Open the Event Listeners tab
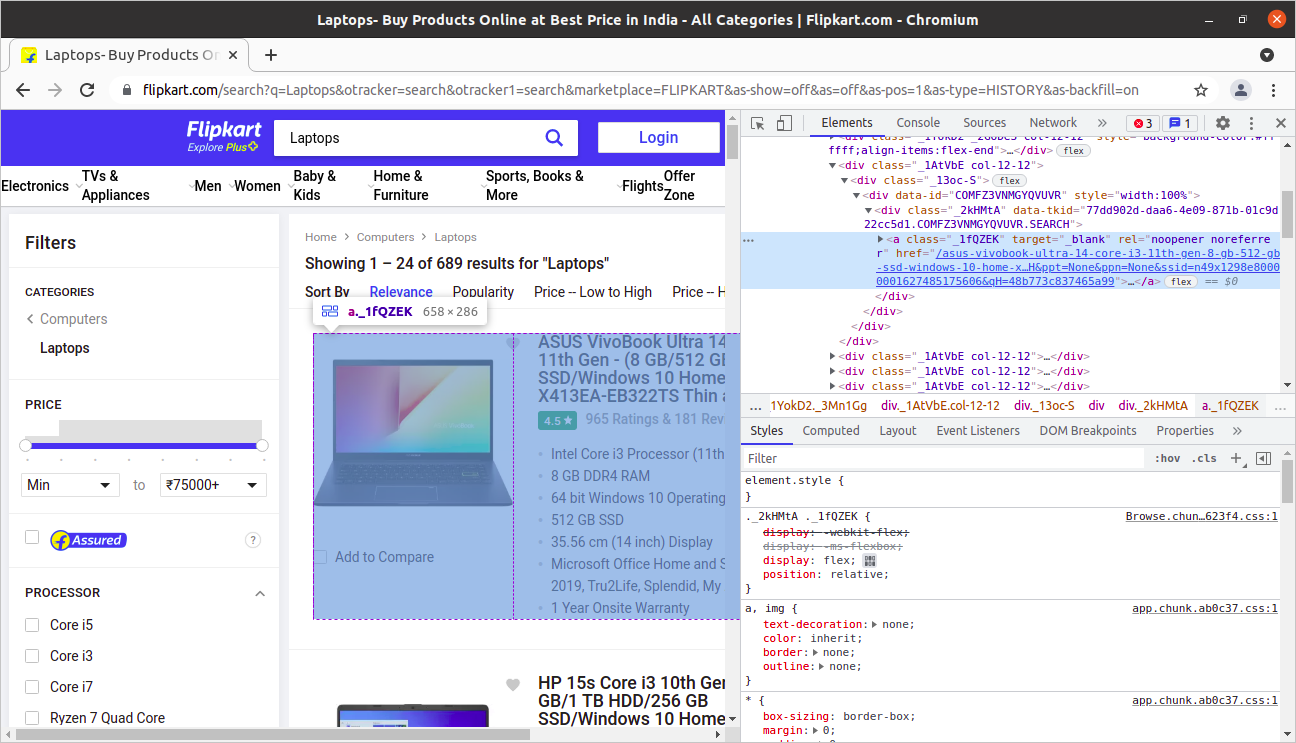The height and width of the screenshot is (743, 1296). pyautogui.click(x=978, y=431)
